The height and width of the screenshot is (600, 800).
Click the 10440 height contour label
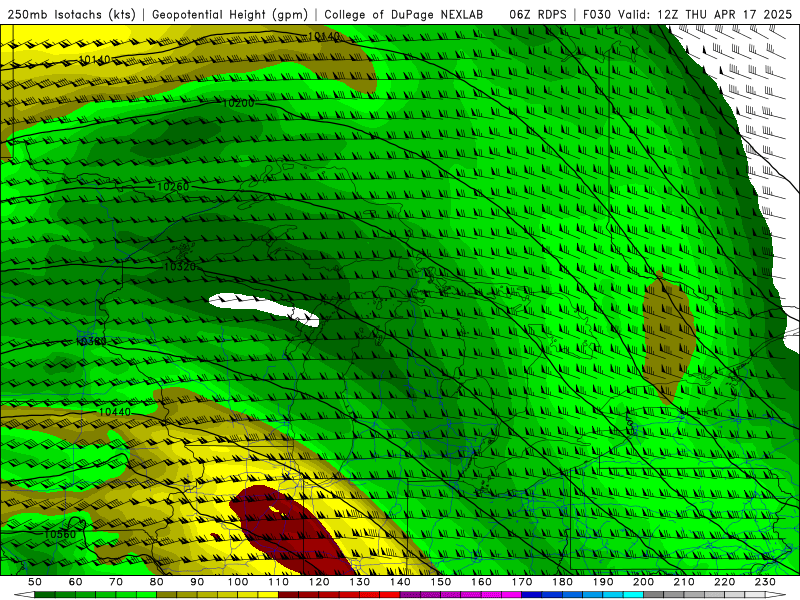click(115, 412)
